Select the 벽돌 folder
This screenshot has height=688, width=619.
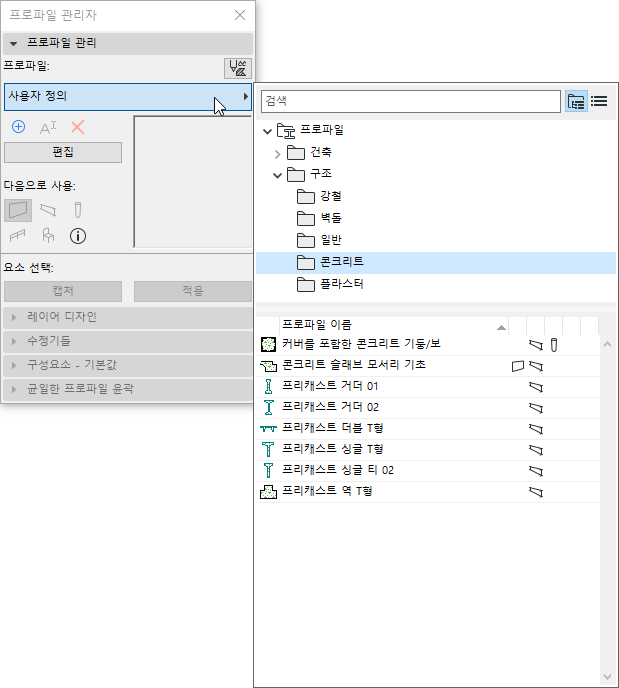tap(331, 218)
